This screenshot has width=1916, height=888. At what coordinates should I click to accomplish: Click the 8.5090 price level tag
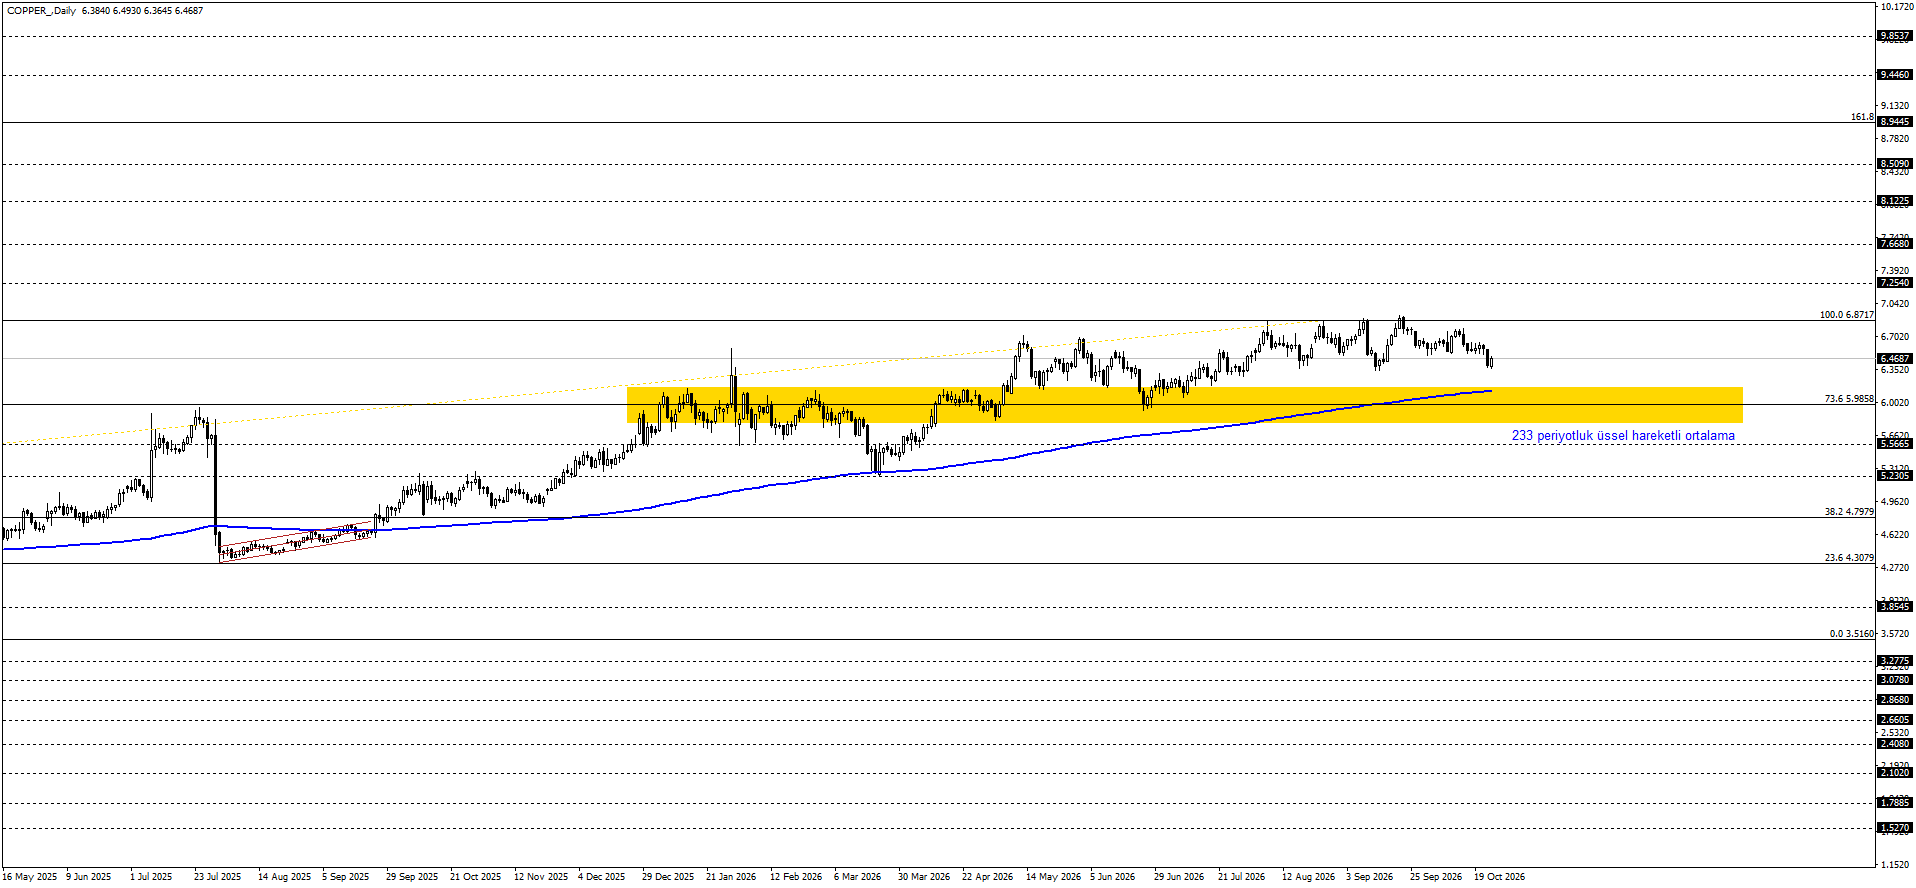point(1895,164)
